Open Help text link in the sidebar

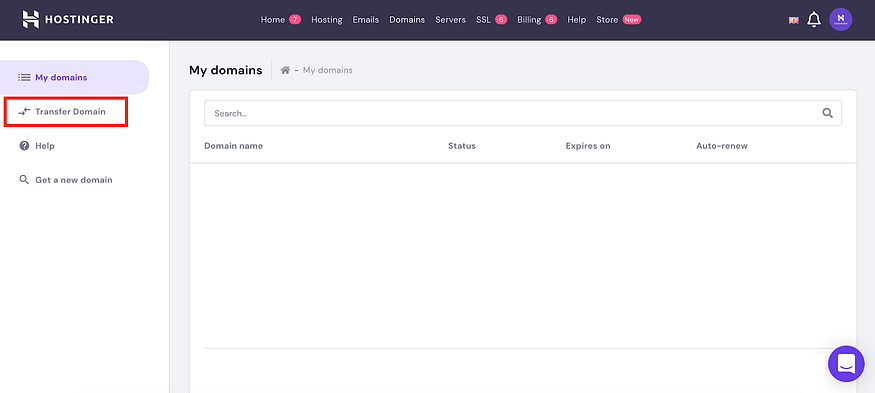click(x=45, y=146)
